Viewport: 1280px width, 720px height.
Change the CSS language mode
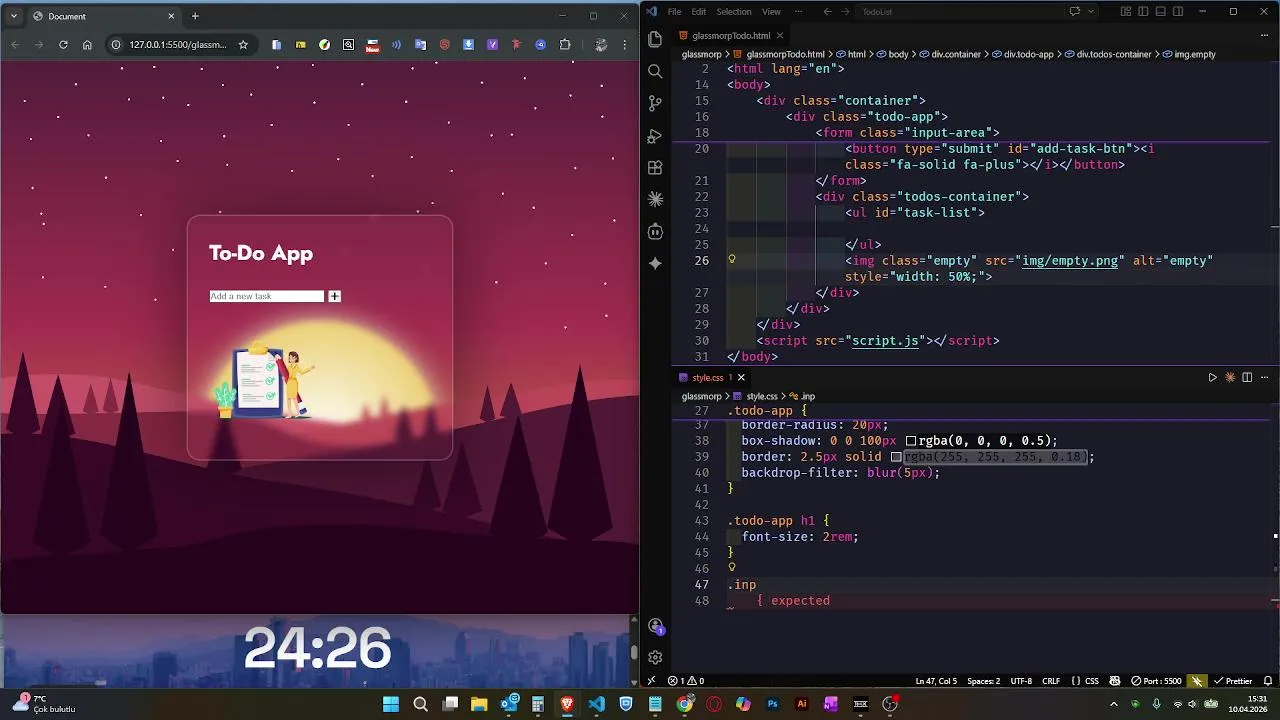(1089, 681)
